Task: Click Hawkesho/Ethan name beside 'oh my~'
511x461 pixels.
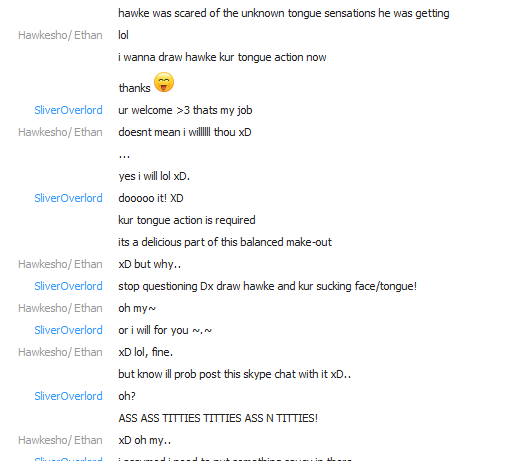Action: [x=60, y=308]
